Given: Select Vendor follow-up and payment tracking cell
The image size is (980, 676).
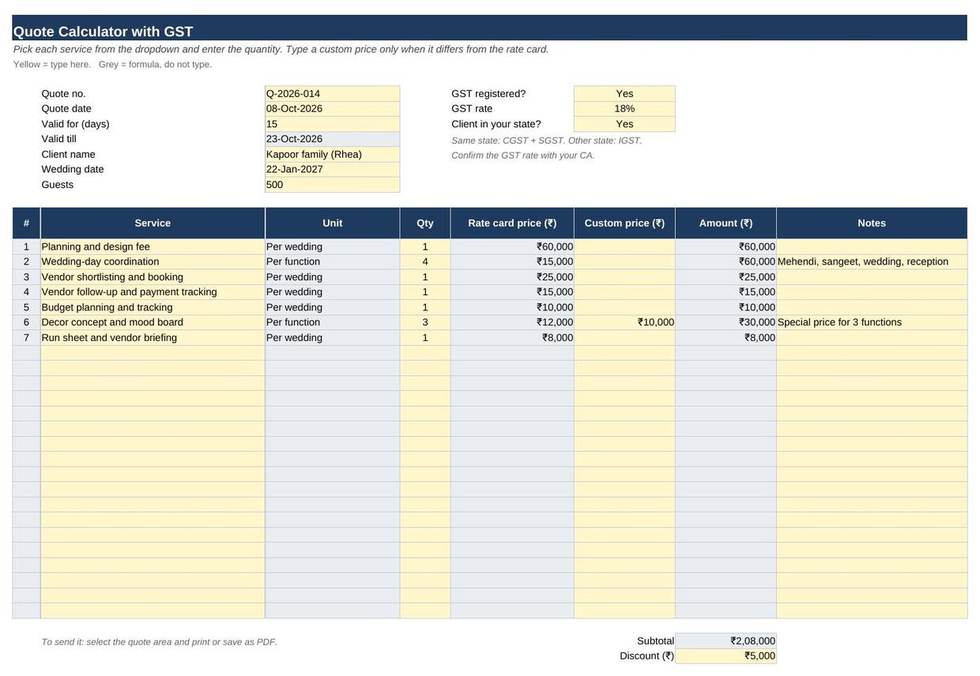Looking at the screenshot, I should click(x=152, y=292).
